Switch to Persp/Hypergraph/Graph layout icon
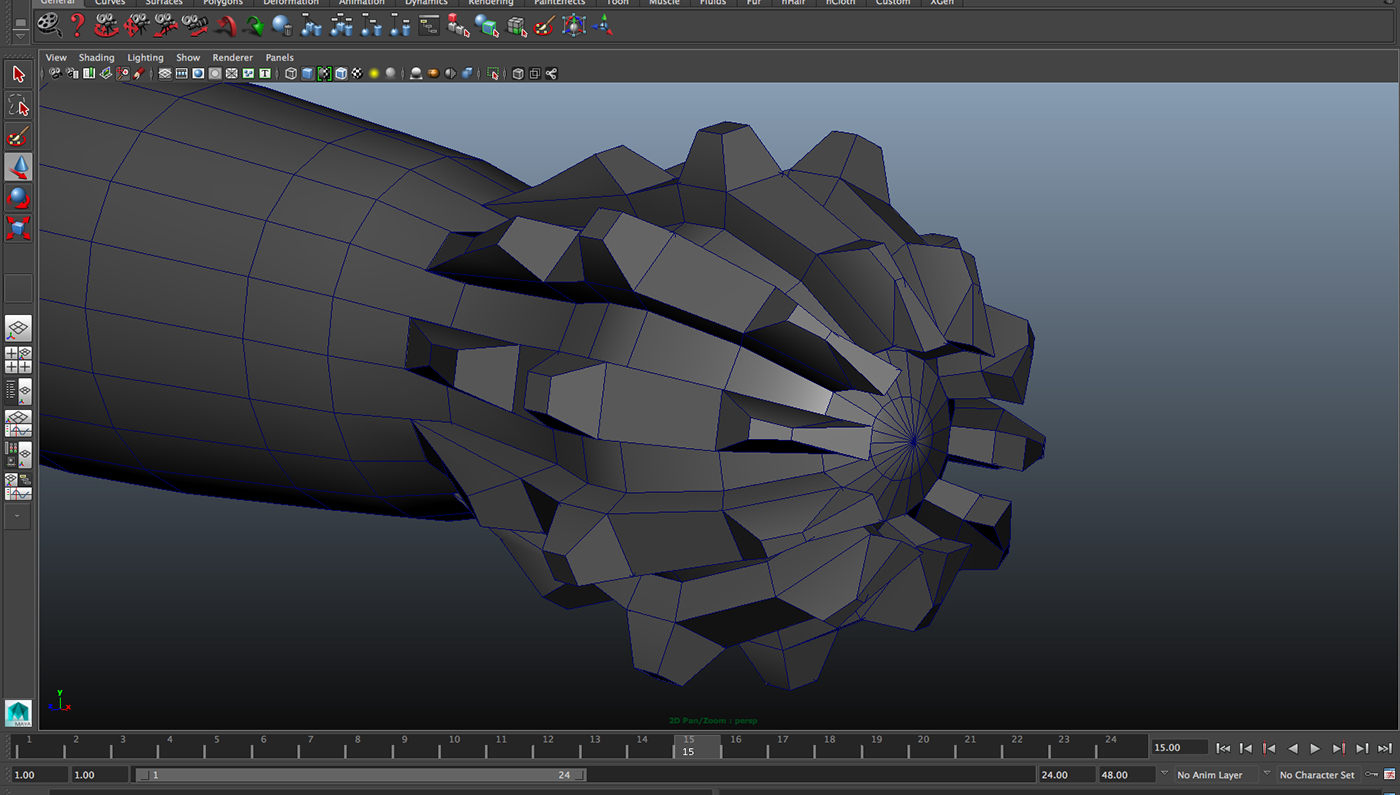The height and width of the screenshot is (795, 1400). click(x=18, y=486)
